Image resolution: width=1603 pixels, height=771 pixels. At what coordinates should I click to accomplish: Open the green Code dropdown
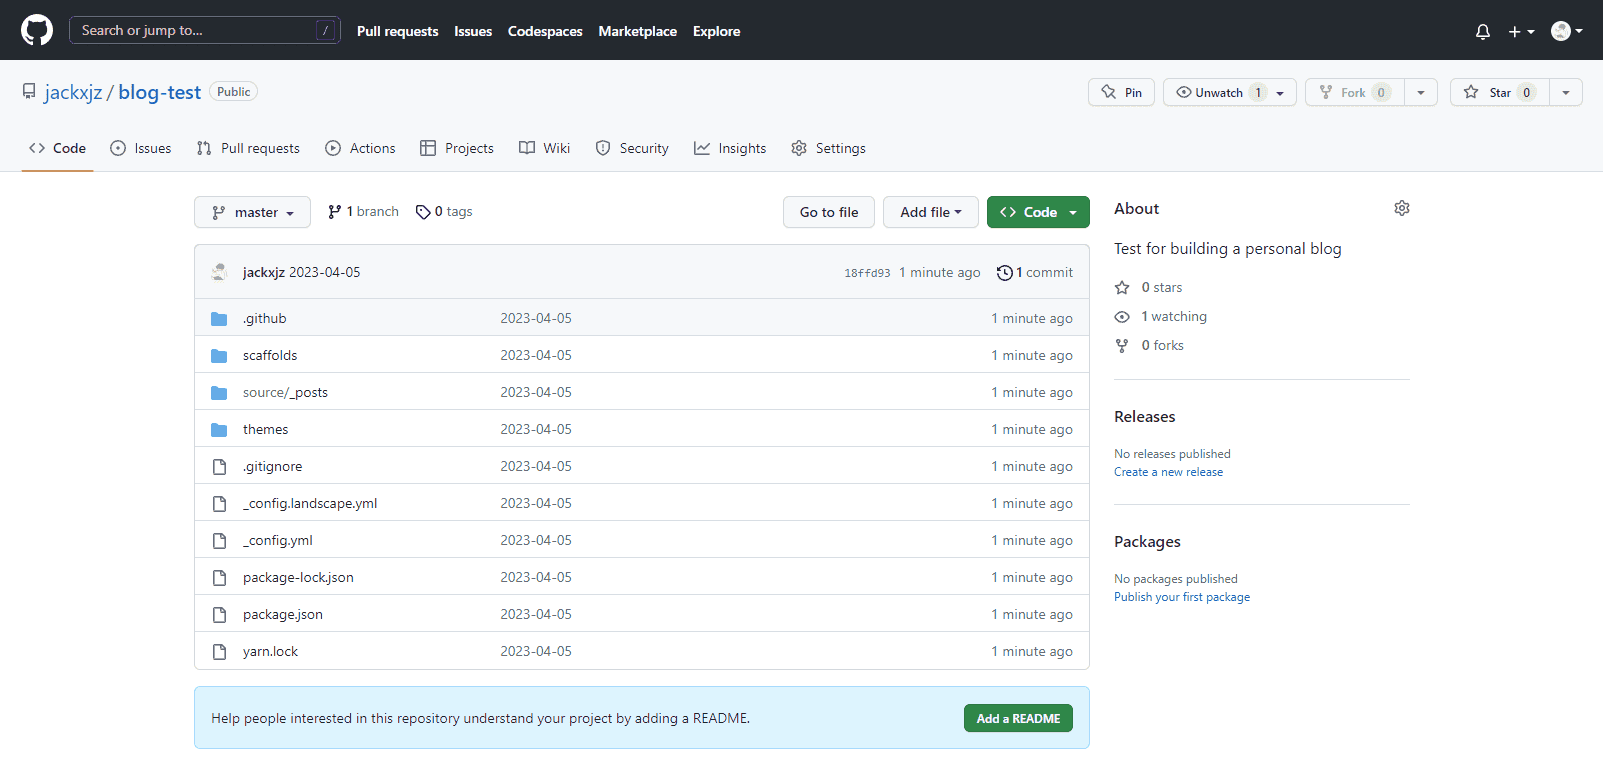click(1038, 212)
